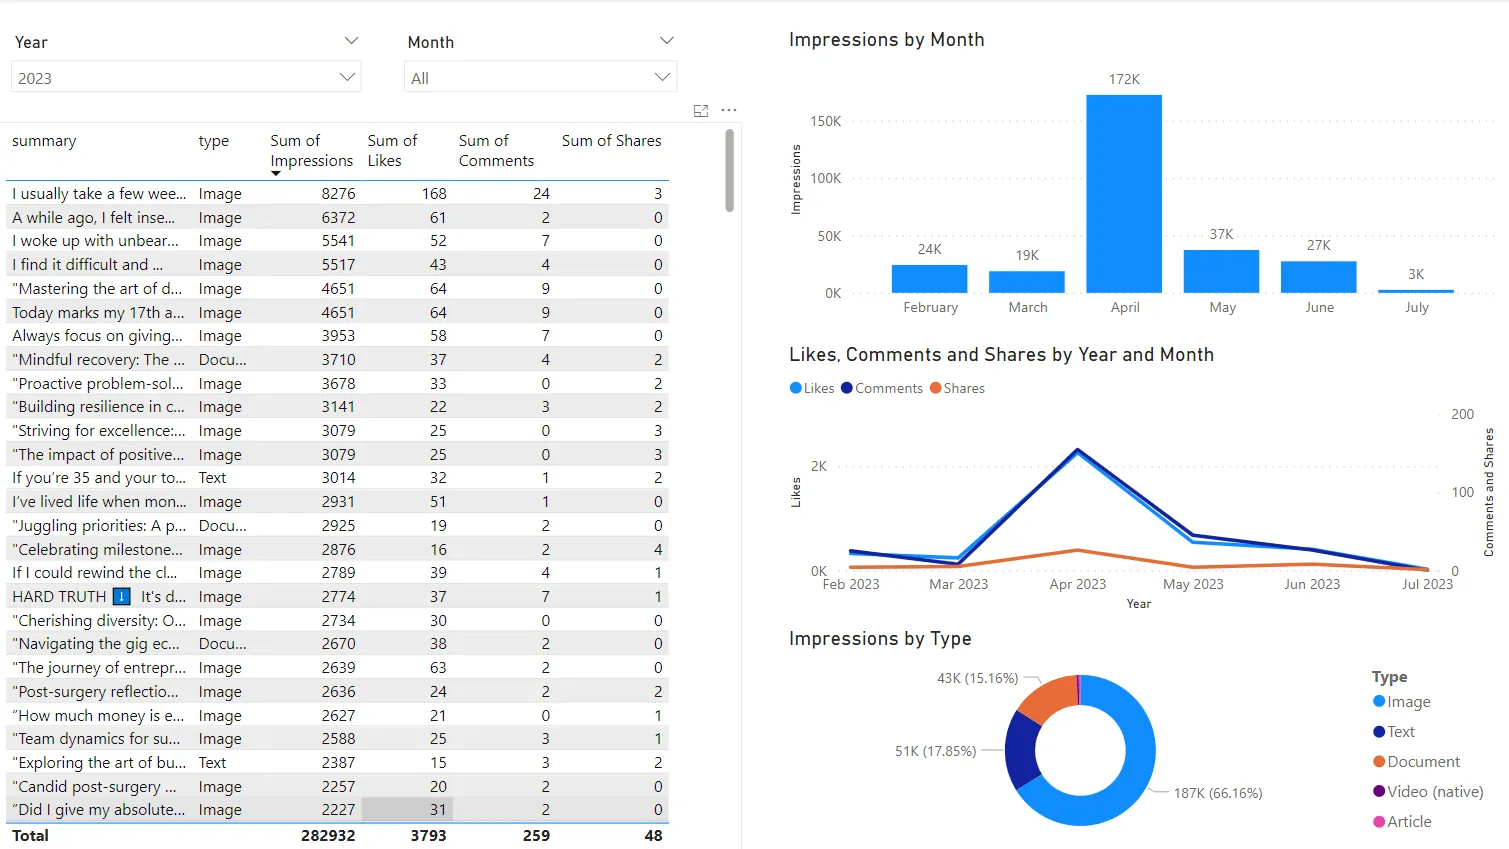This screenshot has width=1509, height=849.
Task: Click row "Exploring the art of bu..."
Action: 337,762
